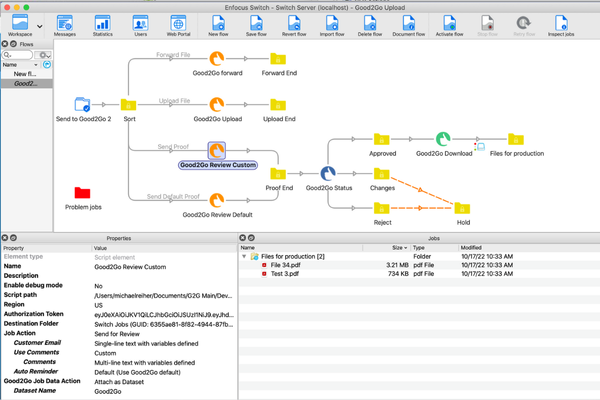Edit the Script path value
The image size is (600, 400).
tap(164, 296)
